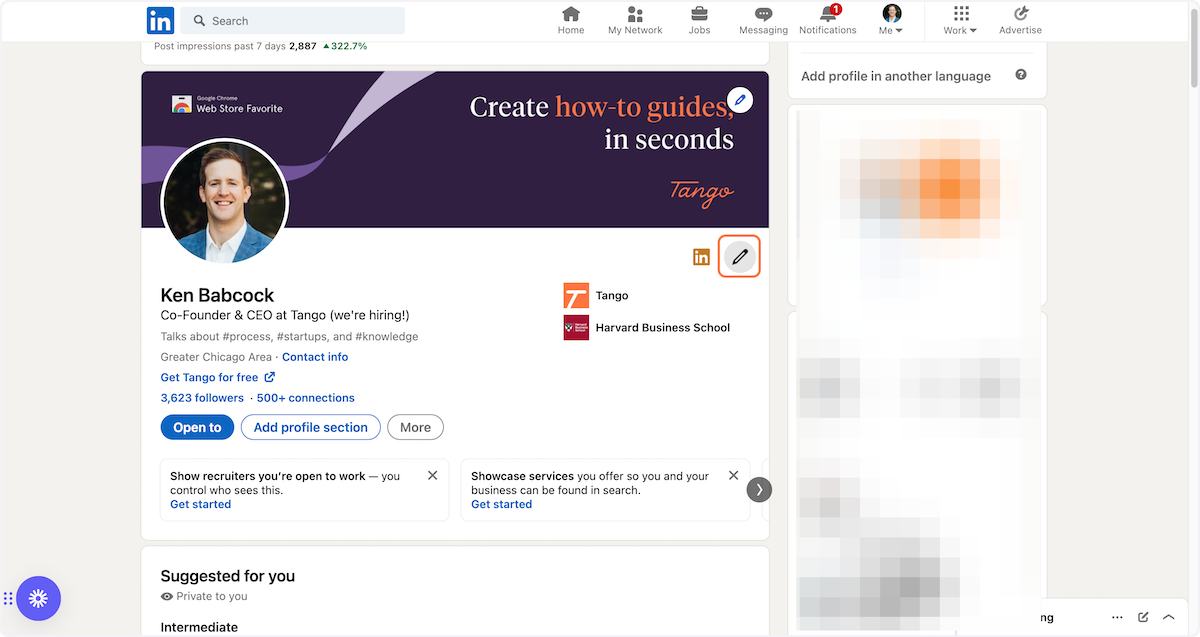Expand the messaging panel with the chevron up
1200x637 pixels.
click(x=1168, y=617)
